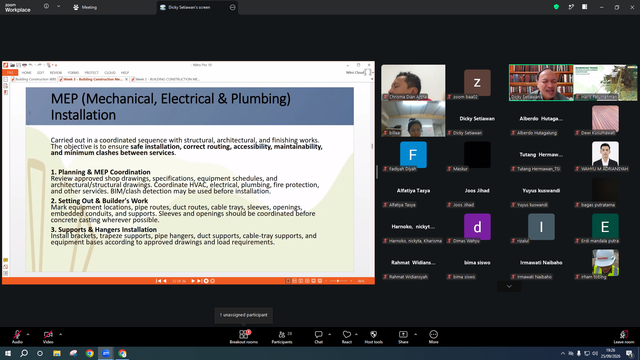Image resolution: width=640 pixels, height=360 pixels.
Task: Open the FILE menu in Nitro Pro
Action: (x=10, y=73)
